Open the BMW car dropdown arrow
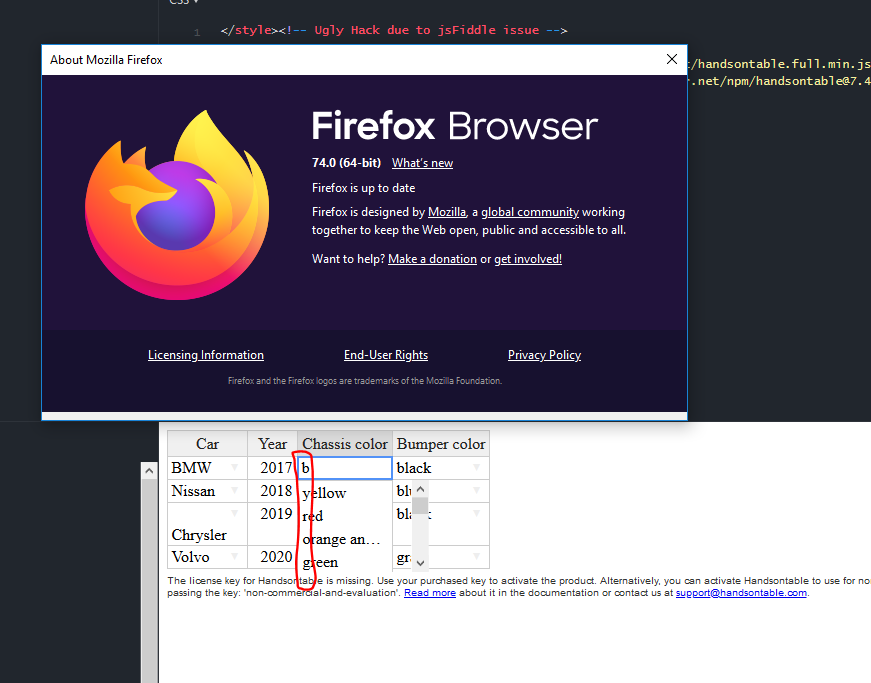Screen dimensions: 871x683 (235, 468)
